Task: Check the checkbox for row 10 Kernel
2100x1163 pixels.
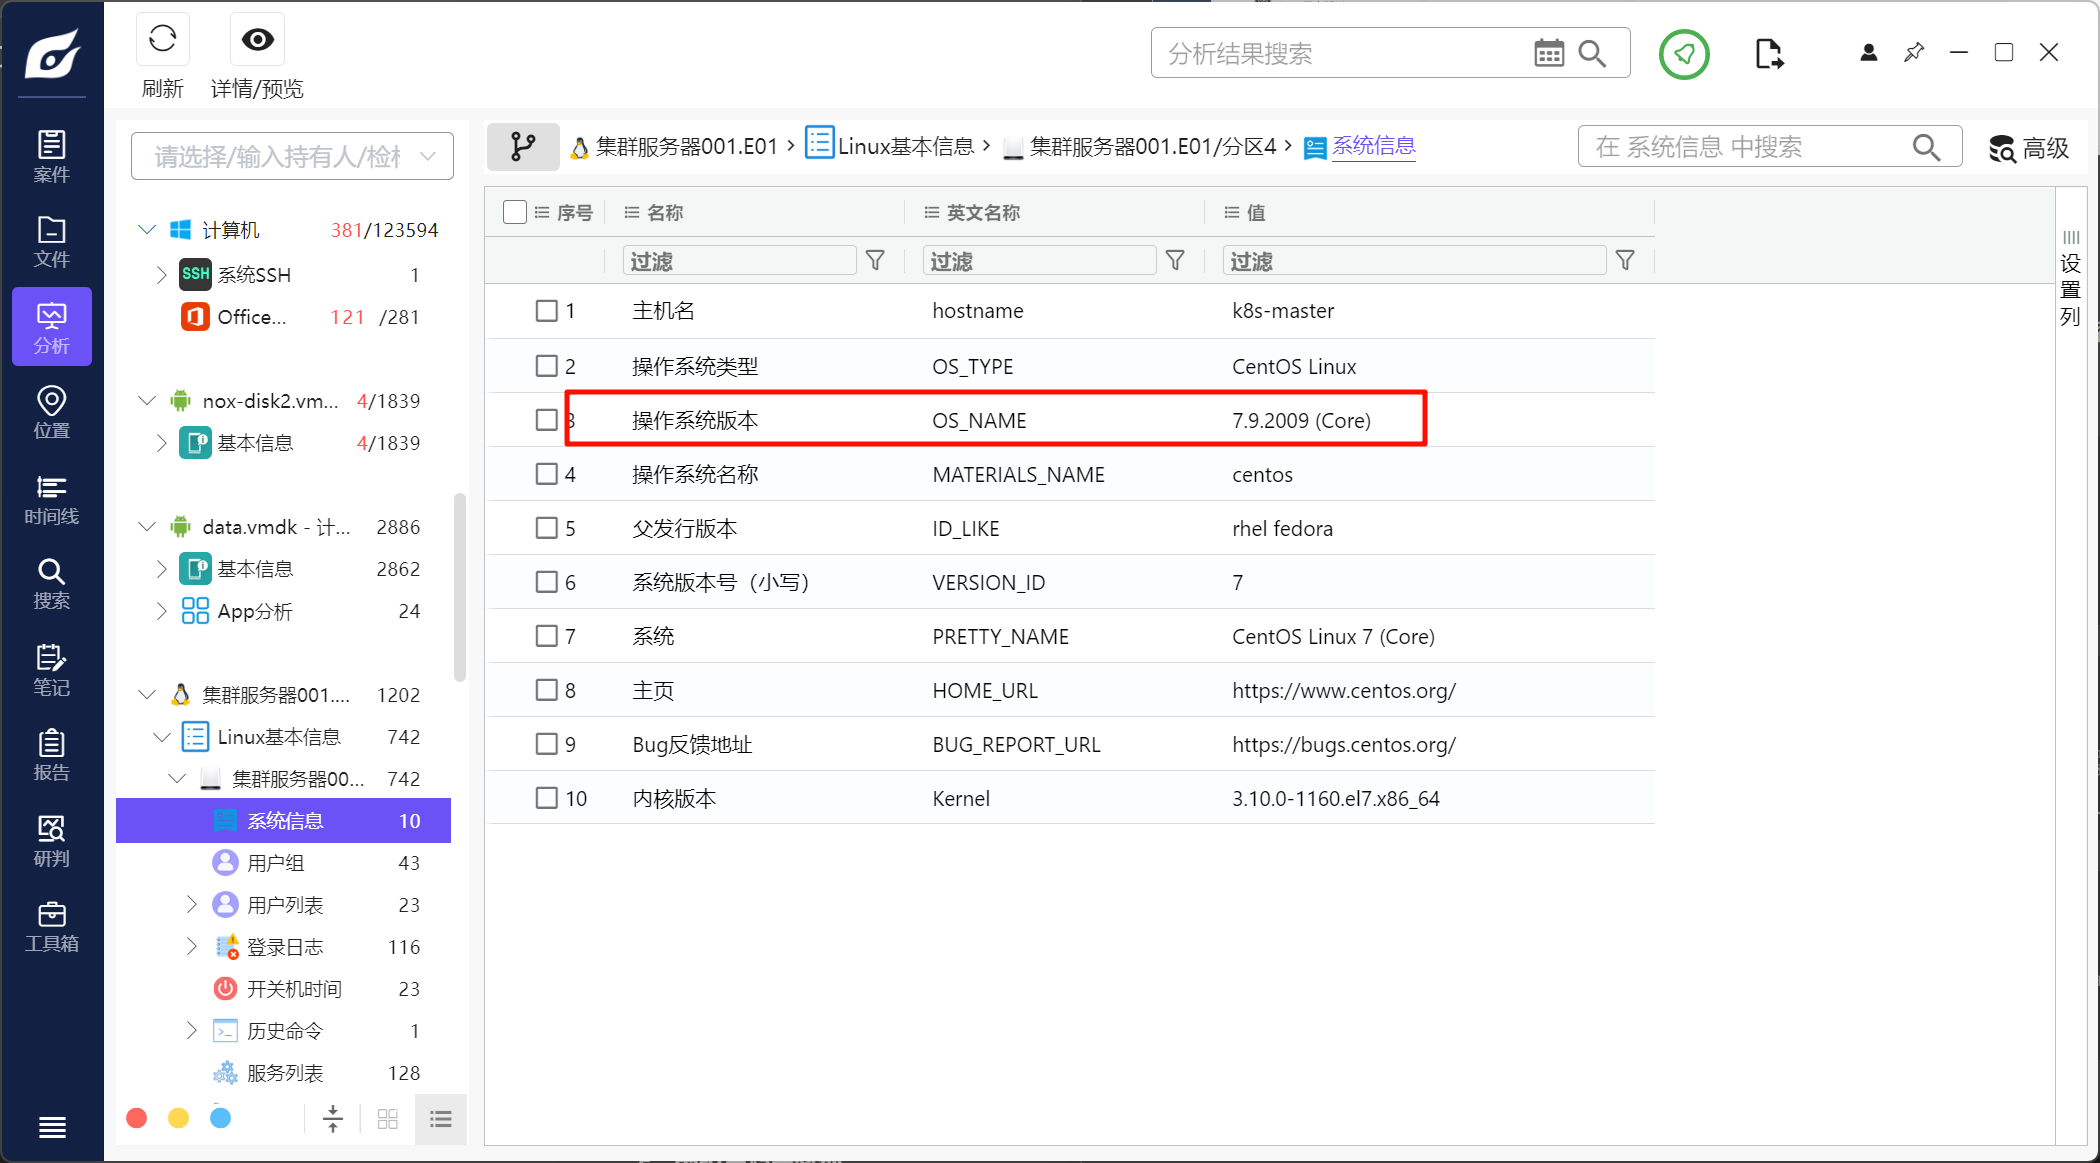Action: click(x=546, y=798)
